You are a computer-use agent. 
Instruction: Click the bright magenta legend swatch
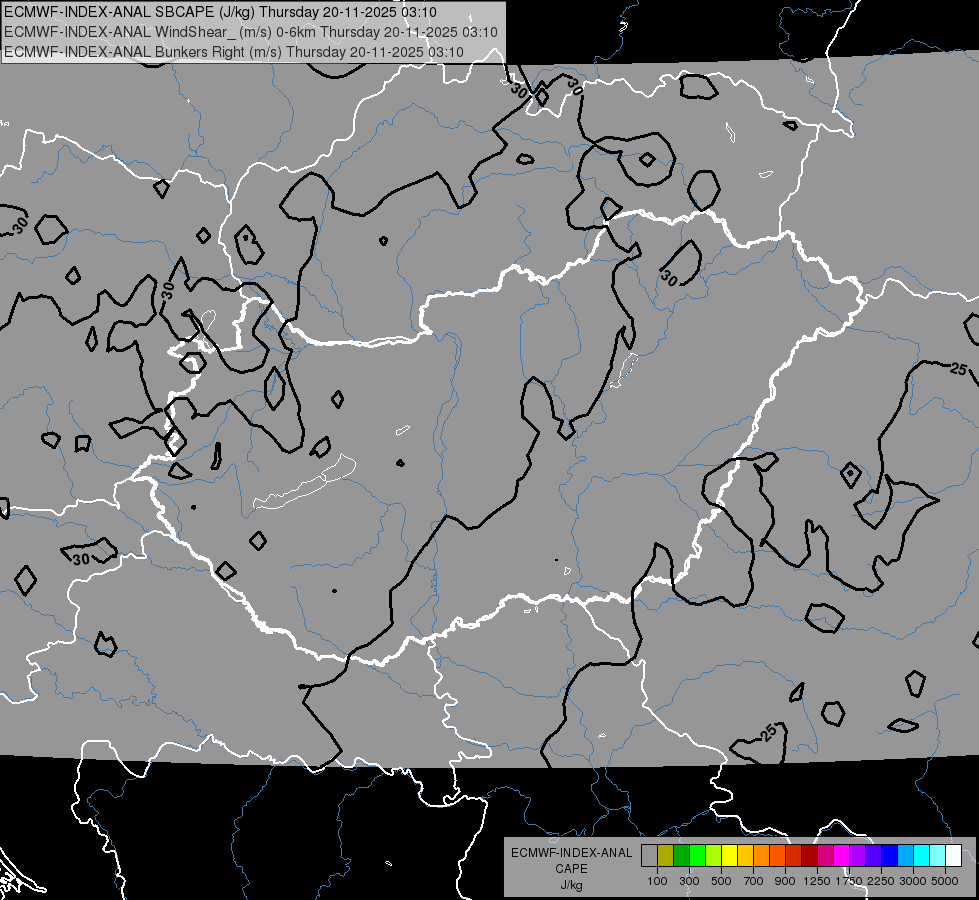pos(842,855)
